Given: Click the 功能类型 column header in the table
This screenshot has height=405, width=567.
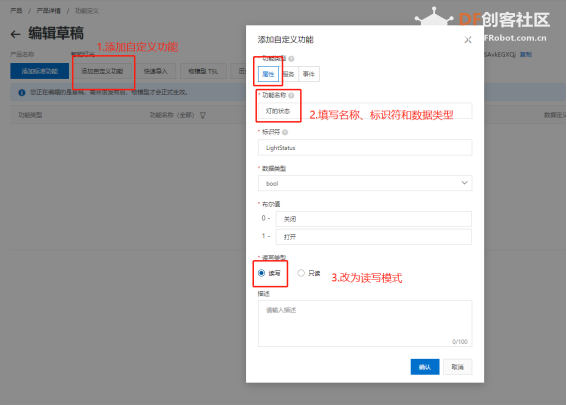Looking at the screenshot, I should click(x=30, y=115).
